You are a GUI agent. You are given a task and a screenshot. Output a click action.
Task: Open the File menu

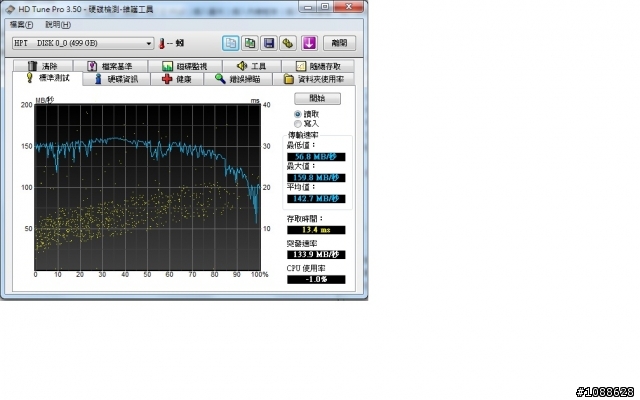(x=21, y=25)
